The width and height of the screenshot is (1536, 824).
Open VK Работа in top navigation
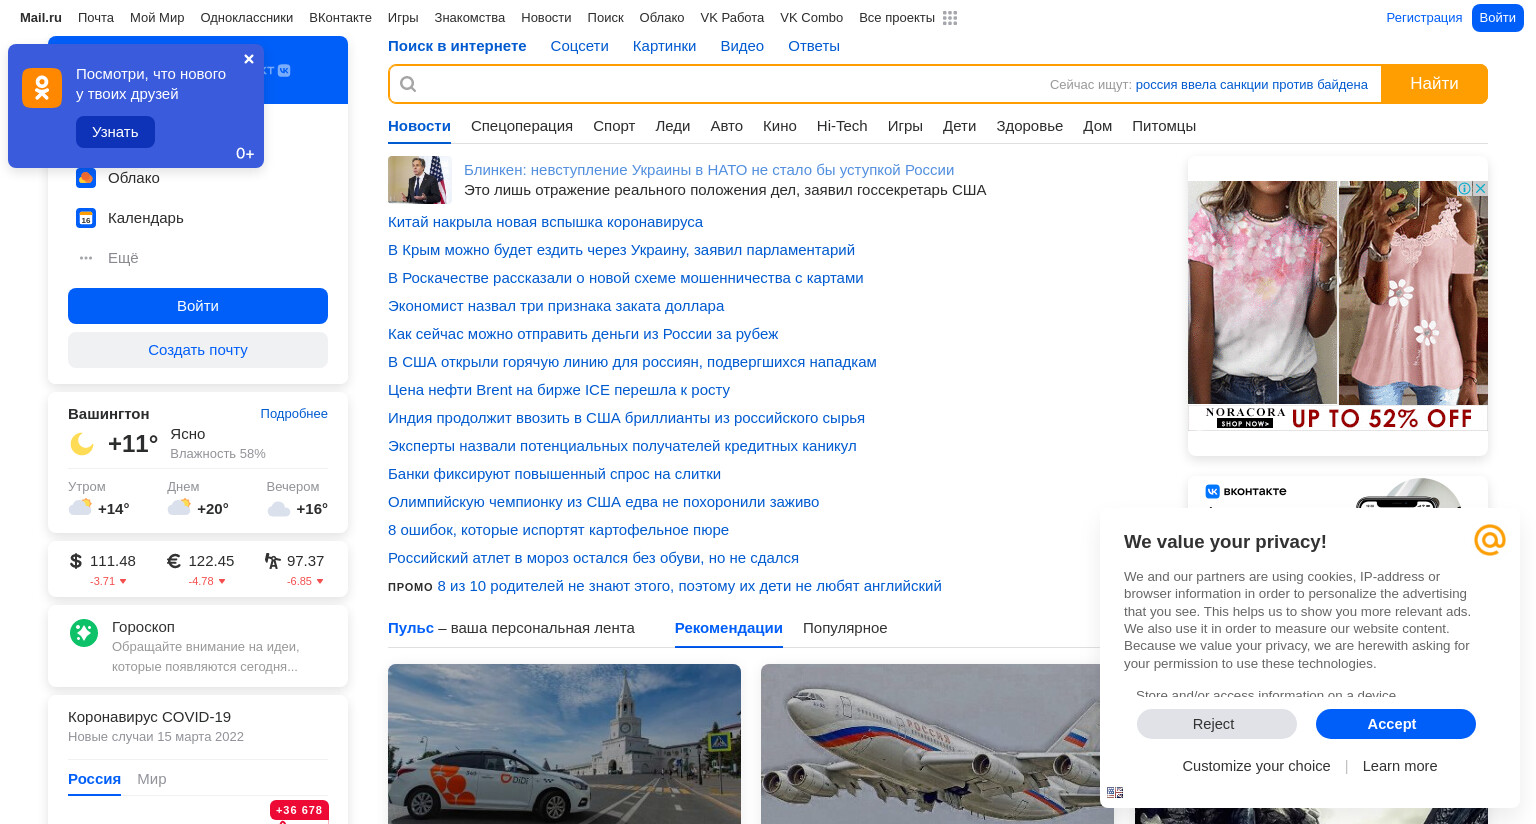click(x=732, y=18)
